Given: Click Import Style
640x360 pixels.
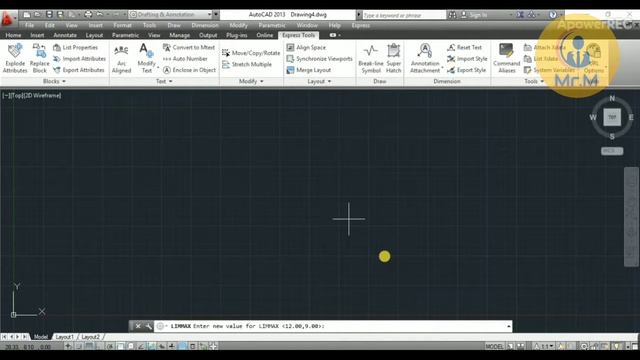Looking at the screenshot, I should click(467, 59).
